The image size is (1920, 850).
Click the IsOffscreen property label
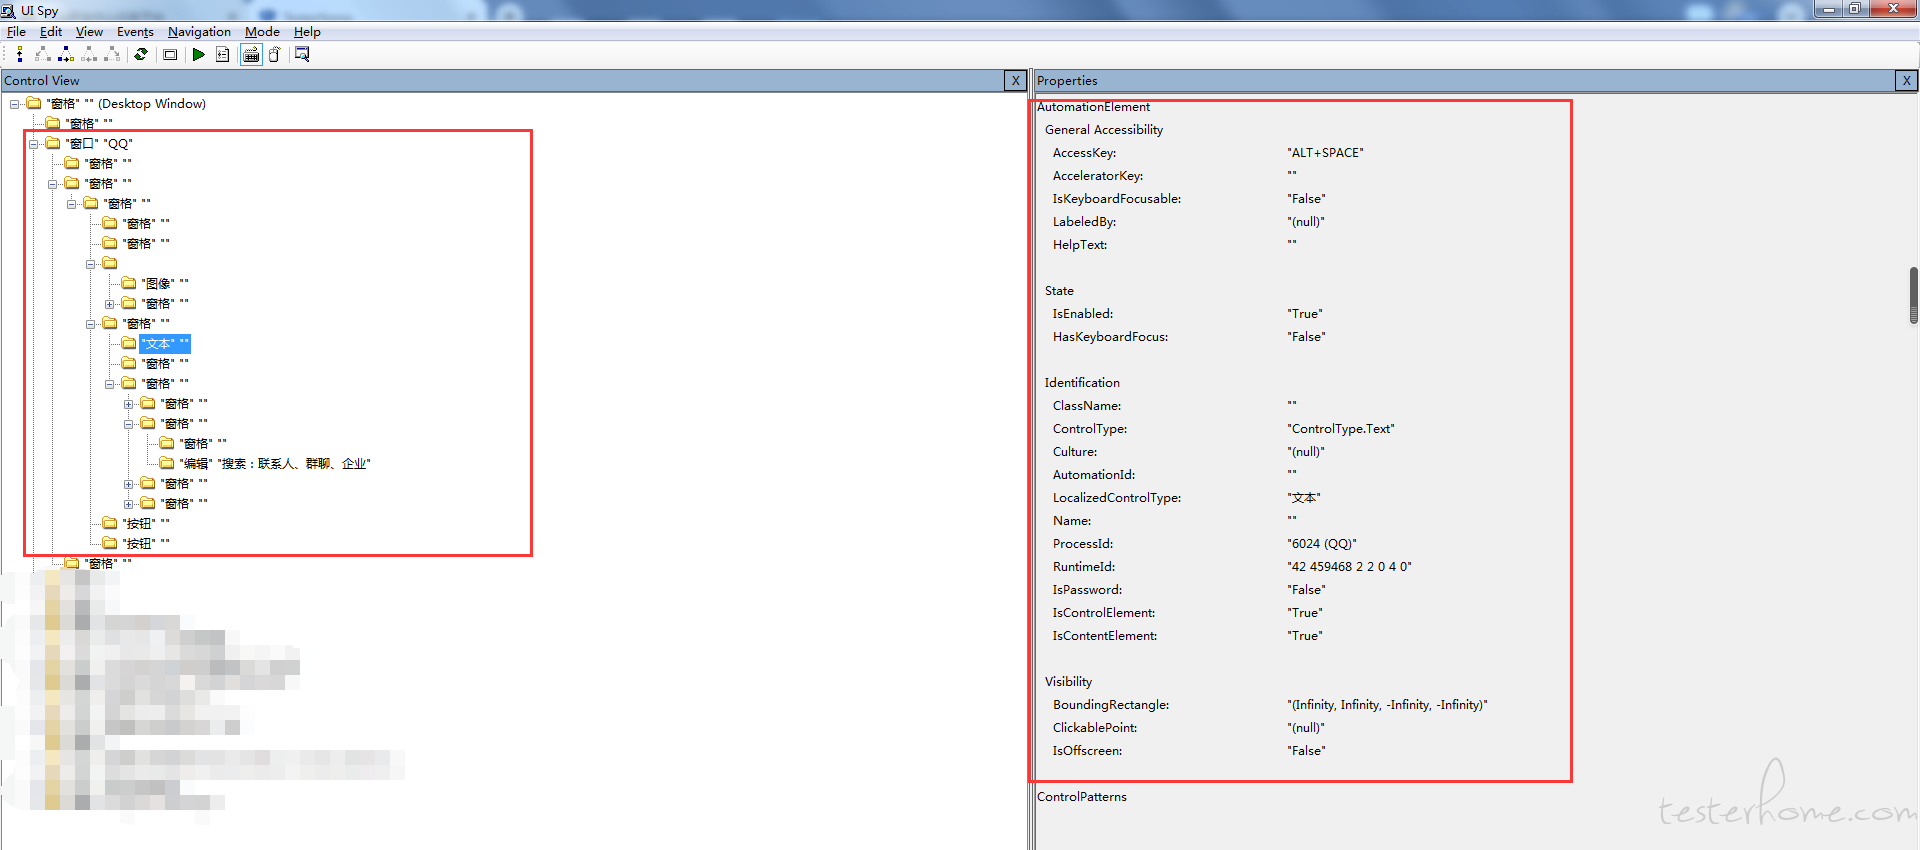pyautogui.click(x=1087, y=751)
